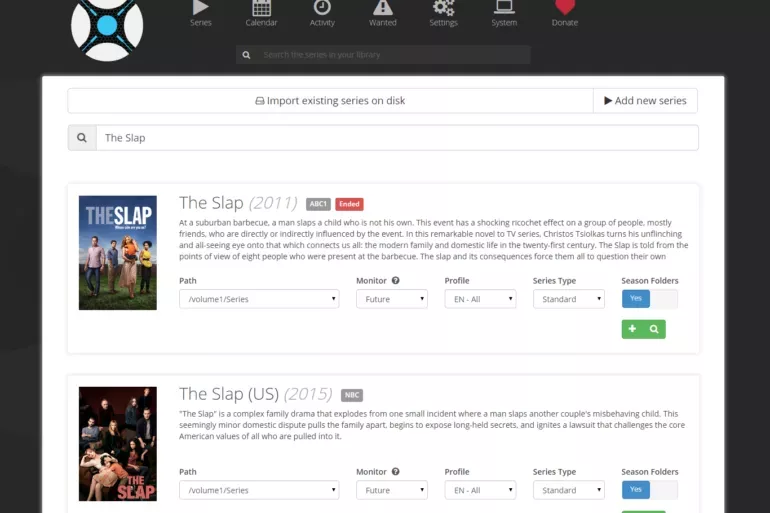Open the System page
Screen dimensions: 770x513
pos(504,14)
